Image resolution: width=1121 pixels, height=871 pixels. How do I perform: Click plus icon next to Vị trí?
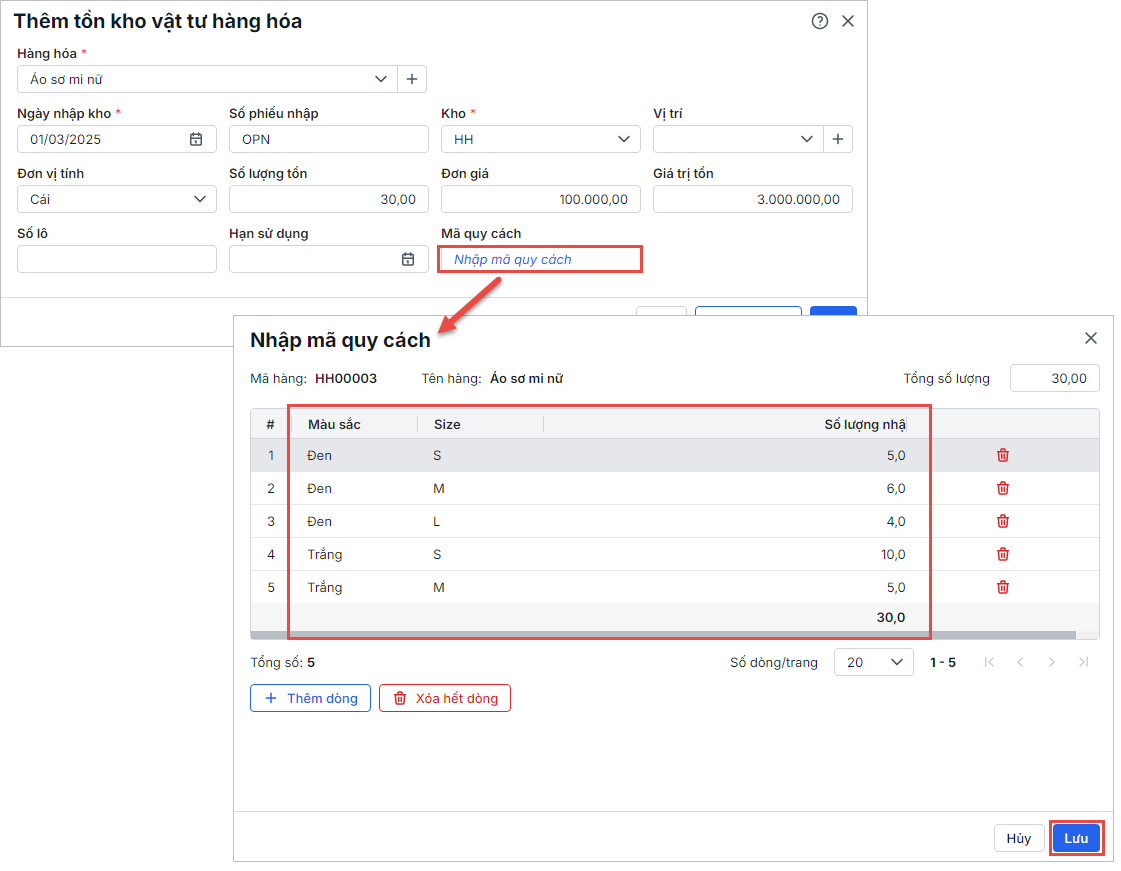click(838, 139)
